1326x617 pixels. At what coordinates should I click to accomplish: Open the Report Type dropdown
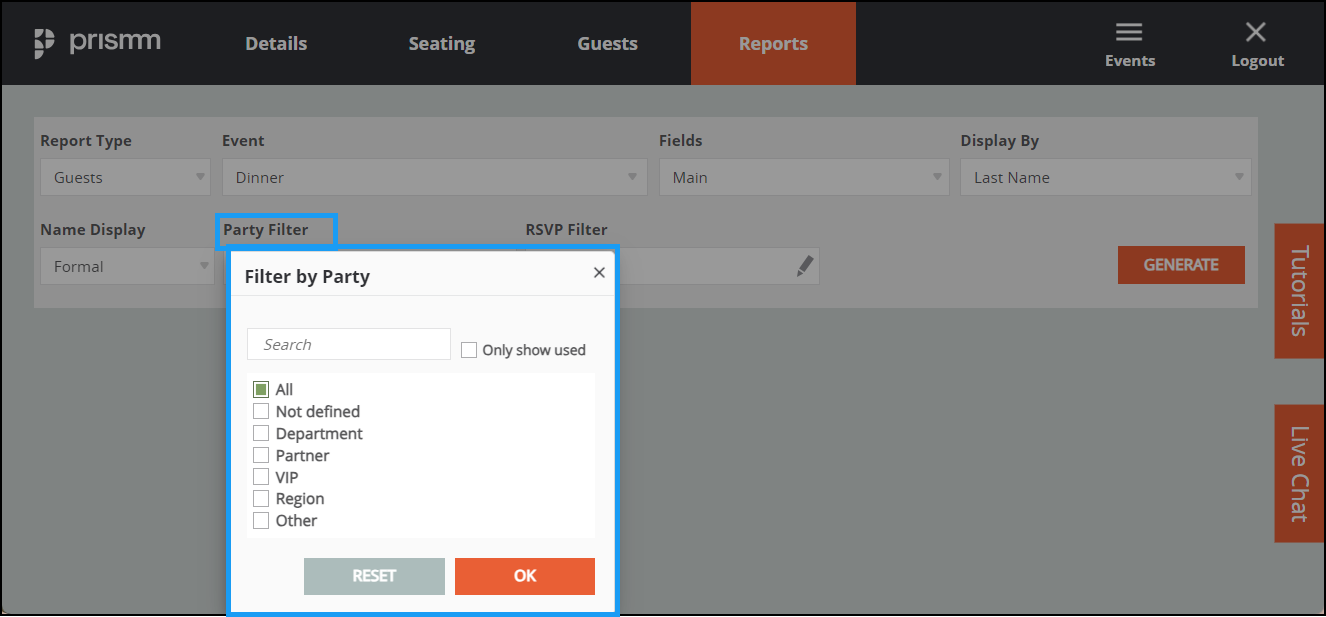[x=124, y=177]
